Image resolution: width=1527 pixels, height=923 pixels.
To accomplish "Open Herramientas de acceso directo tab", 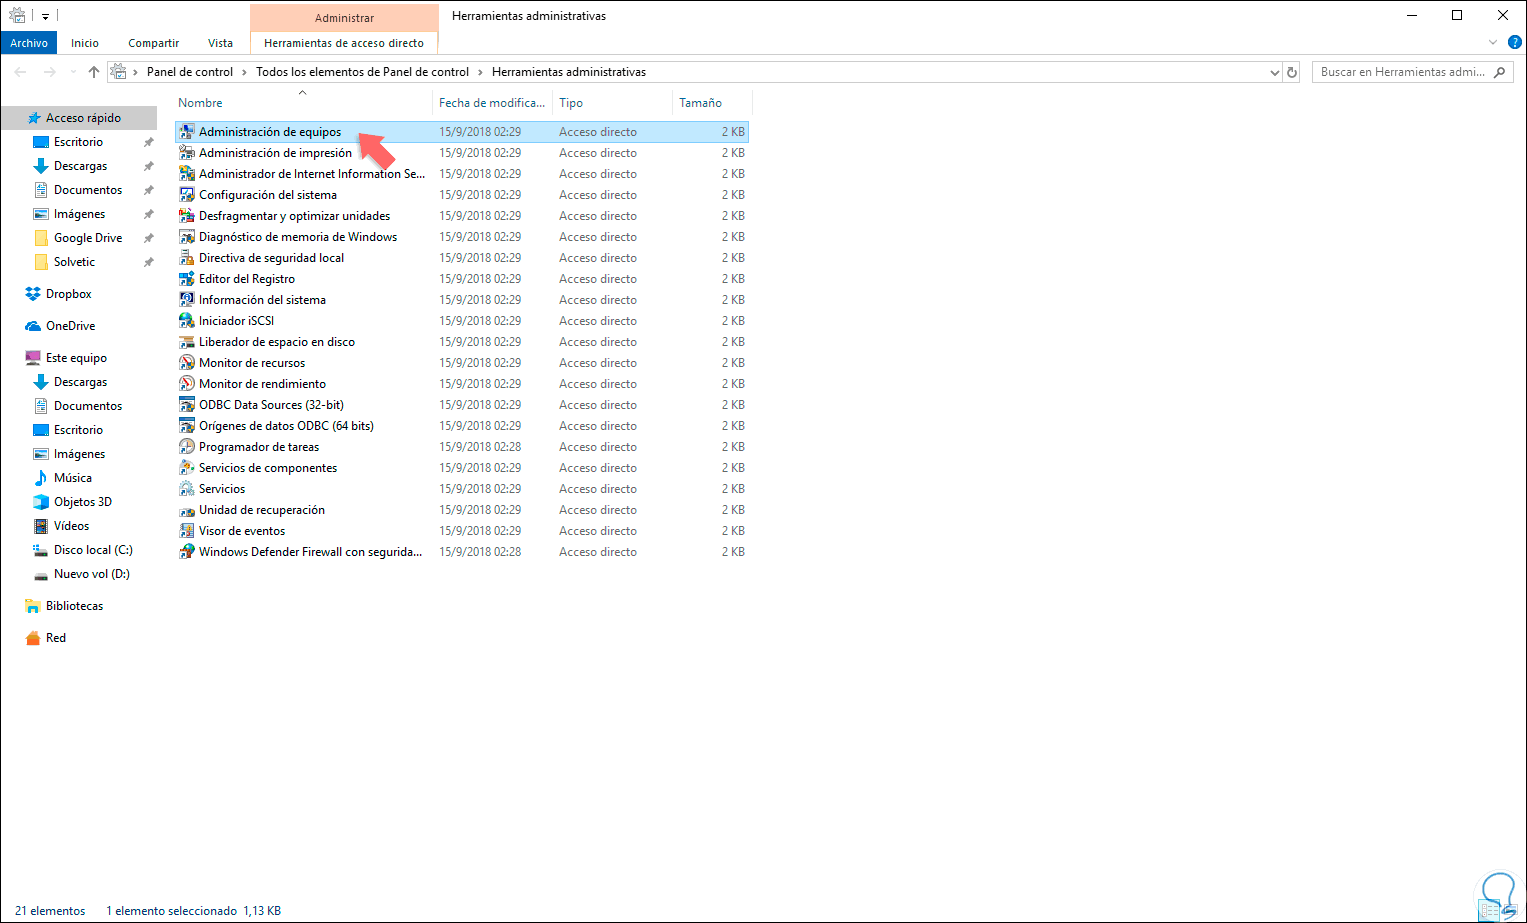I will (x=344, y=43).
